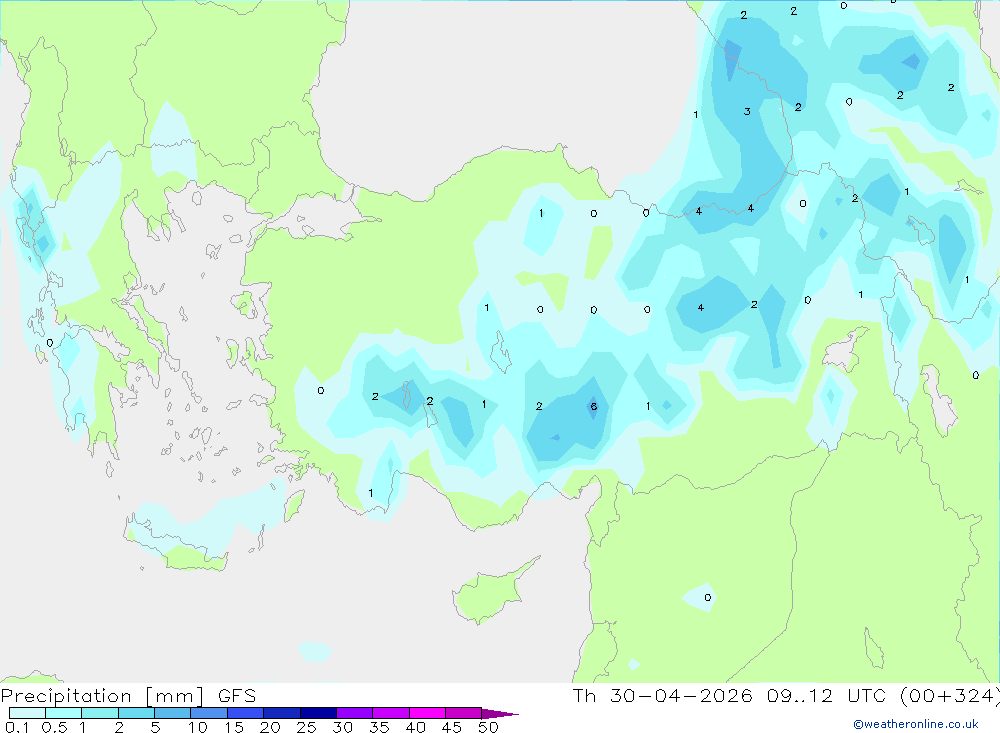1000x733 pixels.
Task: Click the '0.5' legend scale label
Action: click(x=54, y=727)
